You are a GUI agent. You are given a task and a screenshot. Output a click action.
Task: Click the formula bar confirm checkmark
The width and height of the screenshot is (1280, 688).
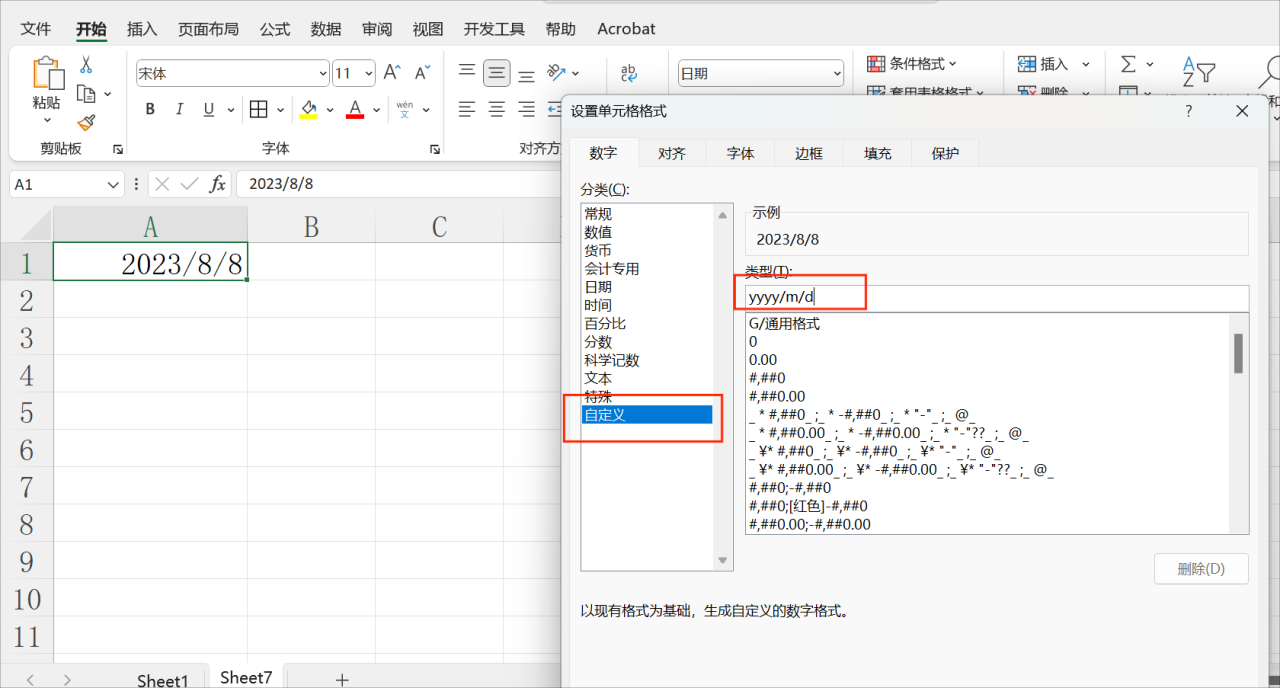(189, 184)
